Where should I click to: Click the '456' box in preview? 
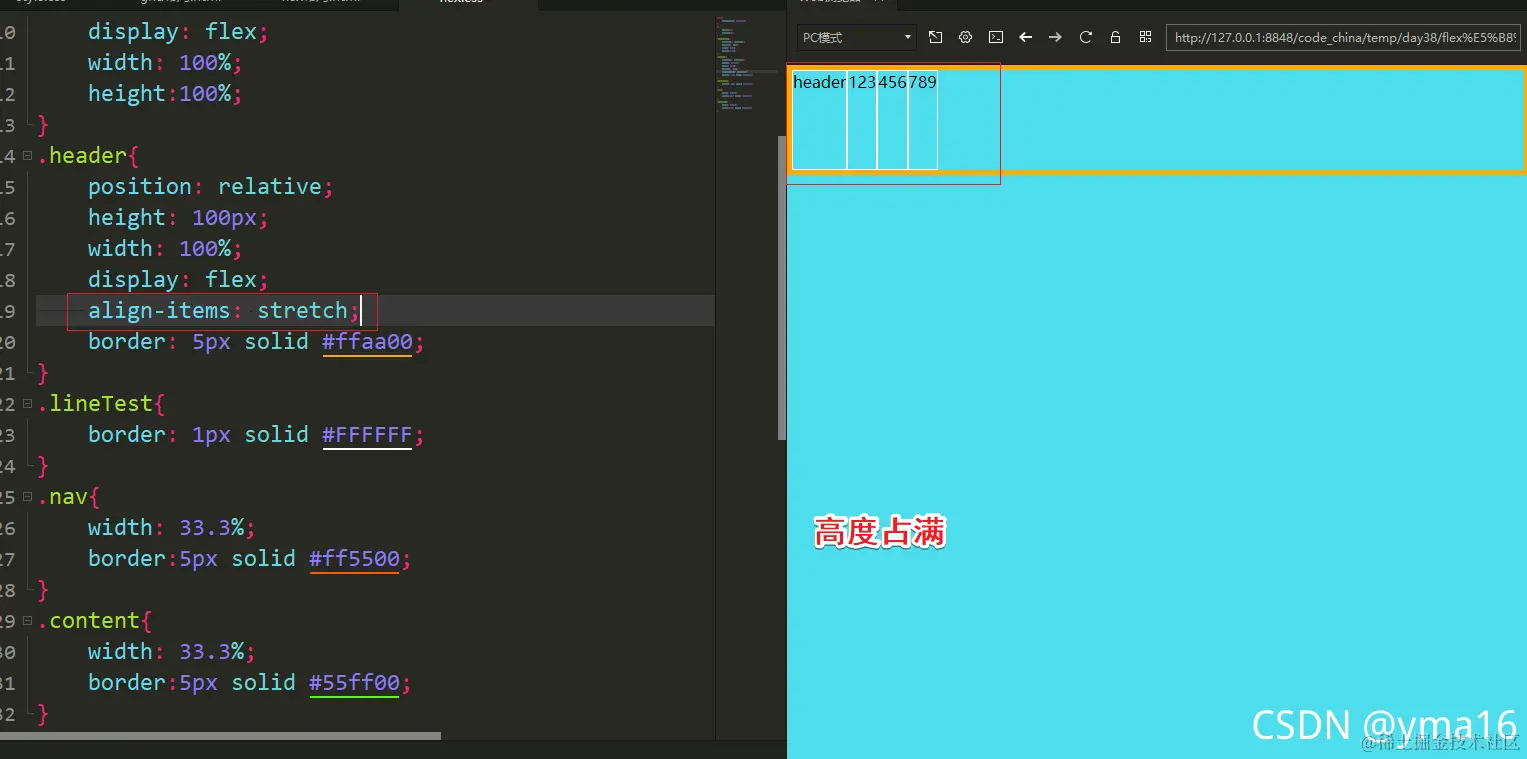click(892, 121)
